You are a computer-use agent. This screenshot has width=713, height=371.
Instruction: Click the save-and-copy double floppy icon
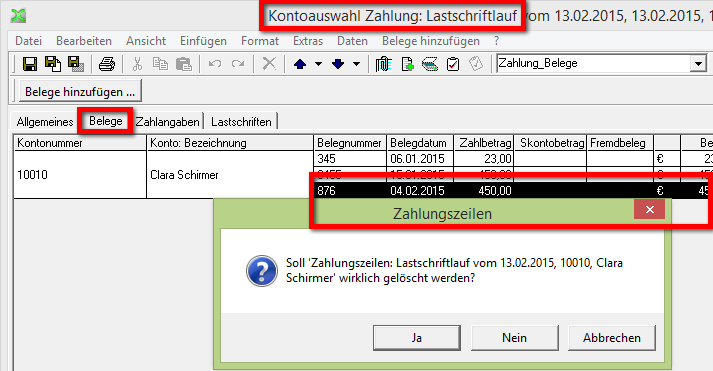[53, 64]
